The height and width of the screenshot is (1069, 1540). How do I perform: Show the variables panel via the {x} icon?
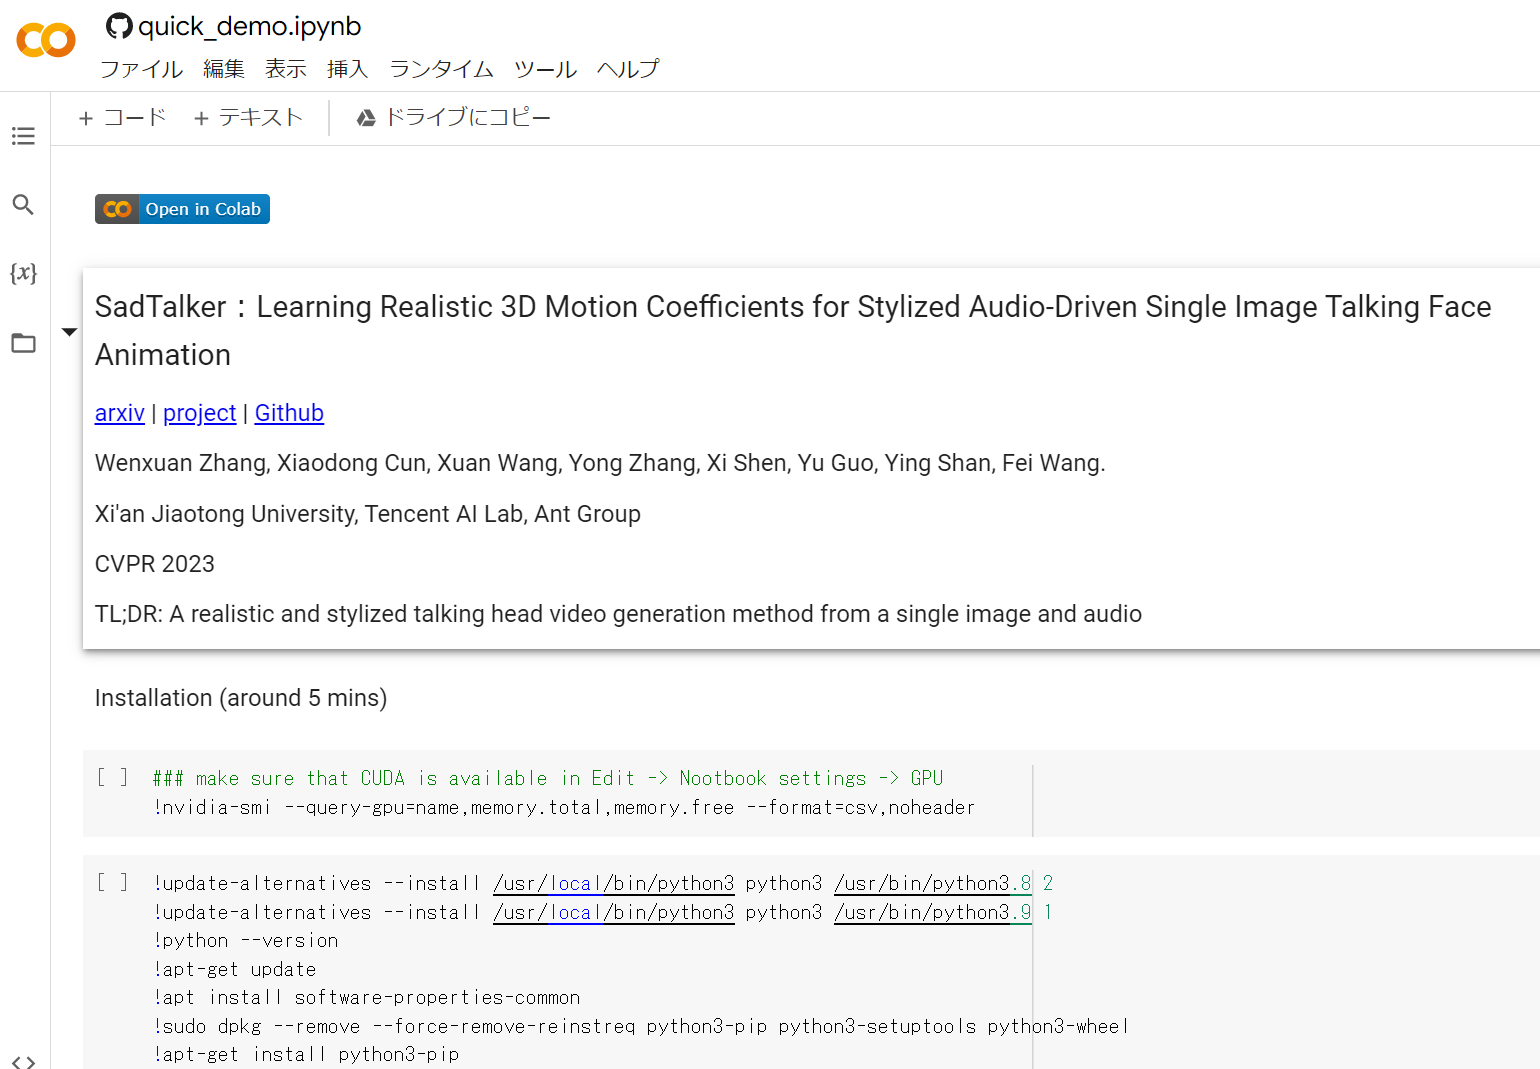pyautogui.click(x=23, y=272)
